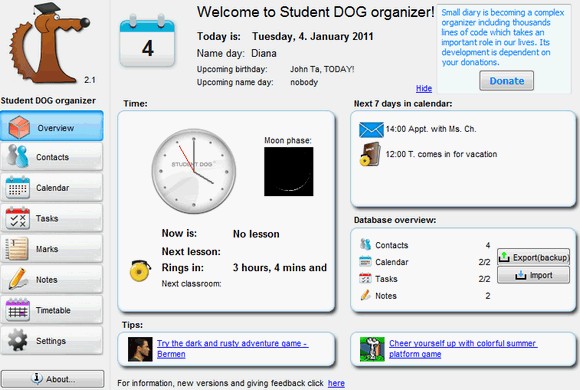Go to the Tasks section

[x=52, y=218]
